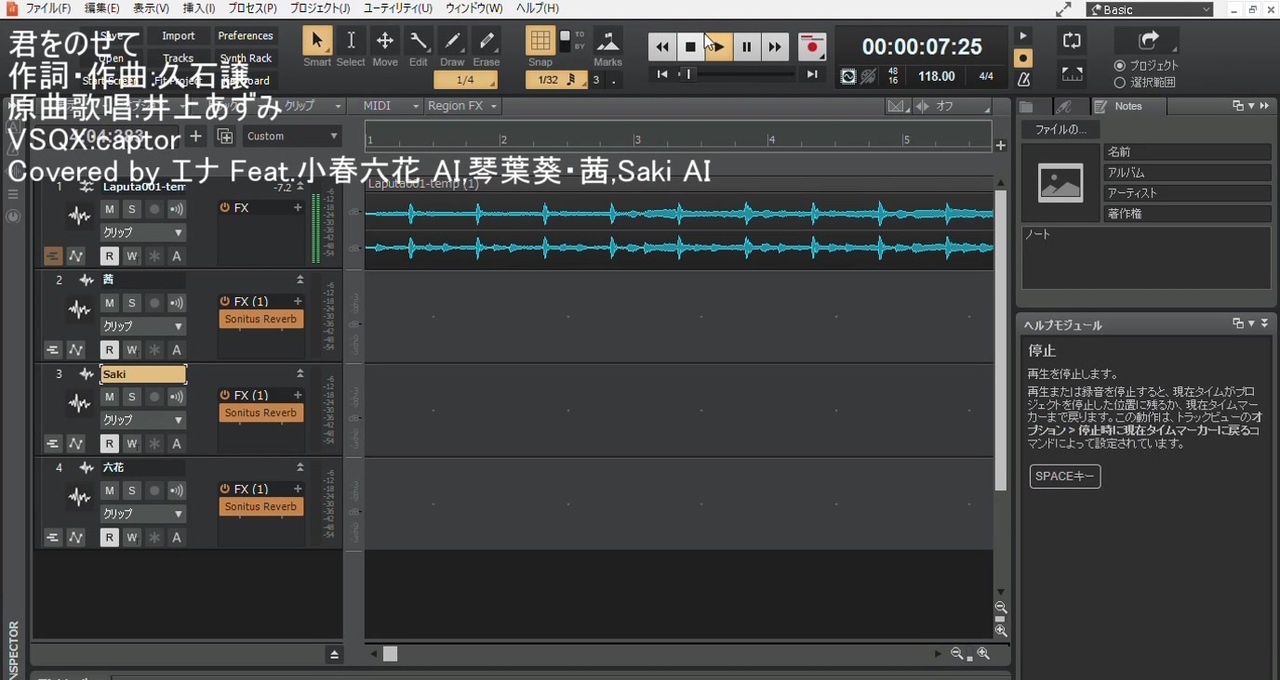Open ユーティリティ(U) menu

pos(398,8)
